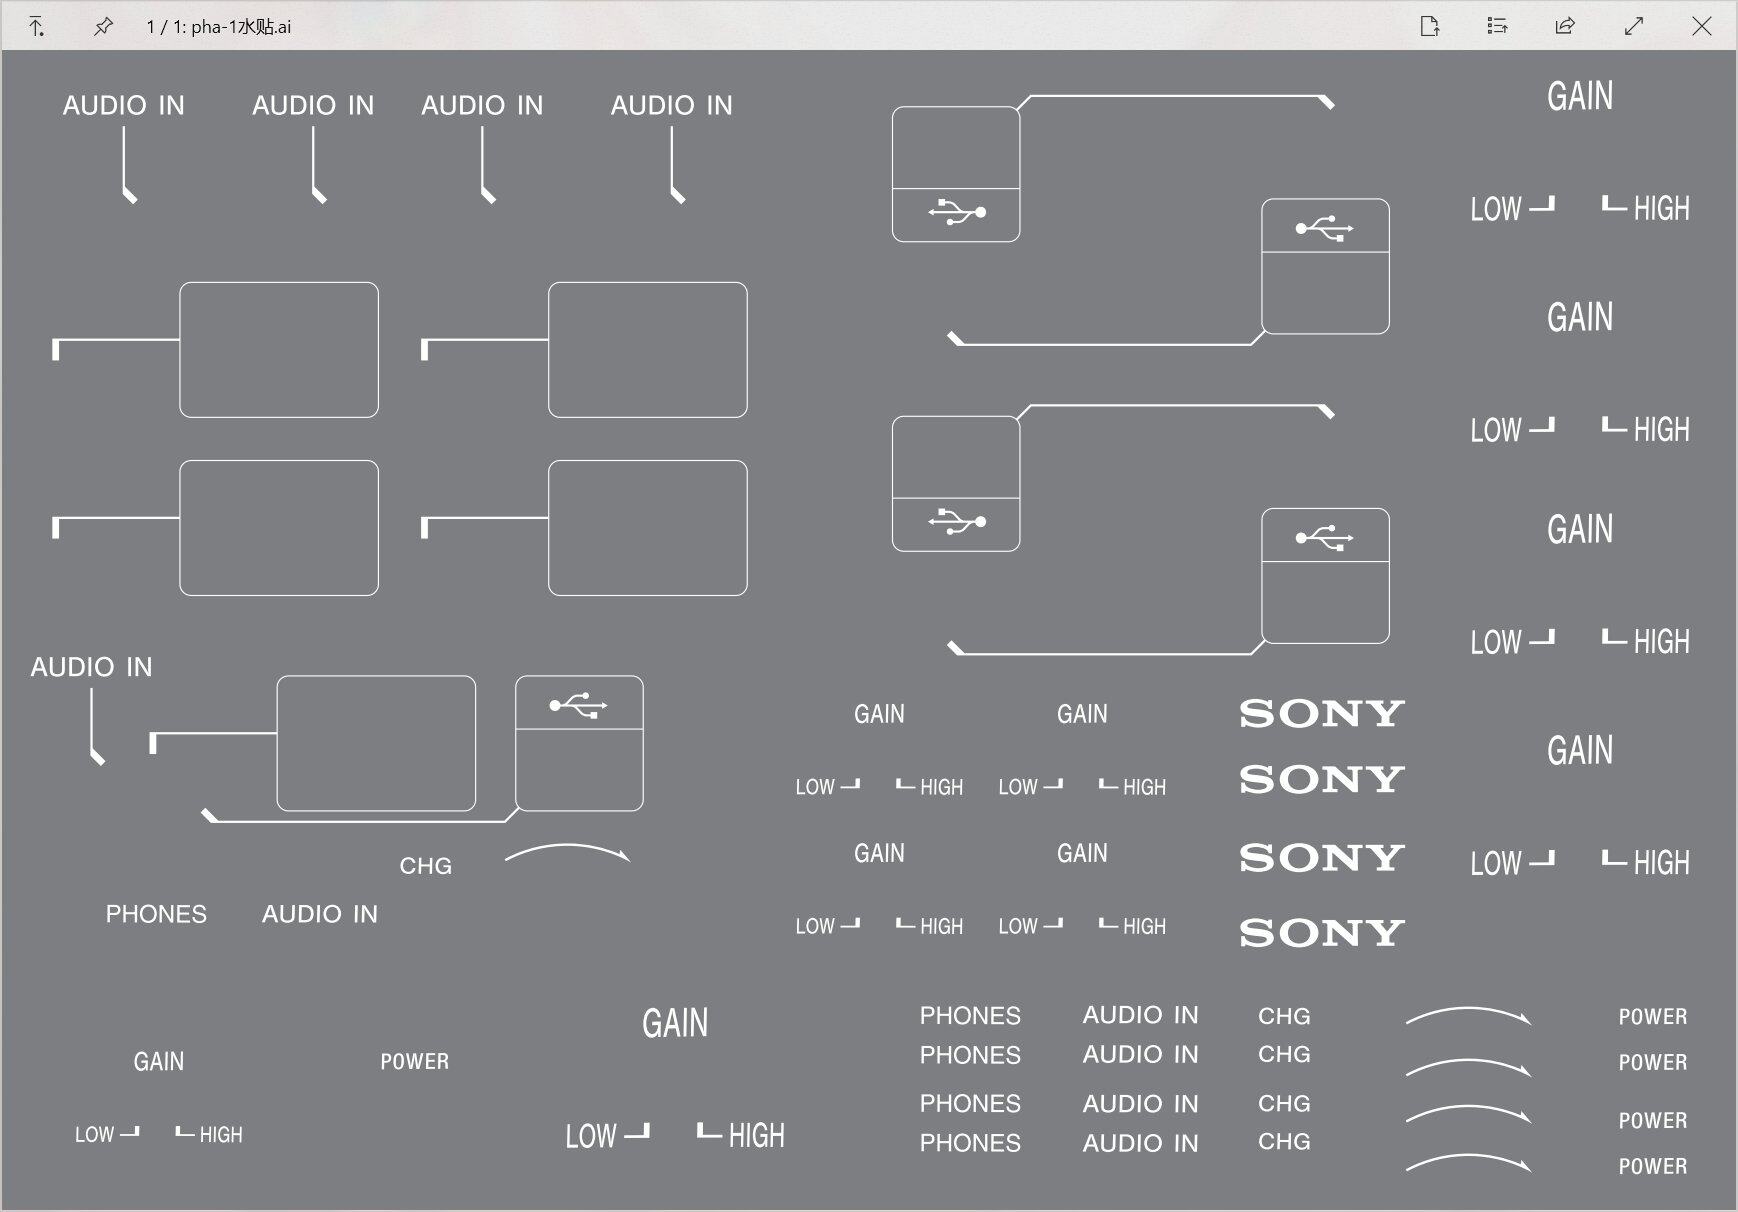Close the pha-1 preview window
Screen dimensions: 1738x1212
click(x=1701, y=27)
